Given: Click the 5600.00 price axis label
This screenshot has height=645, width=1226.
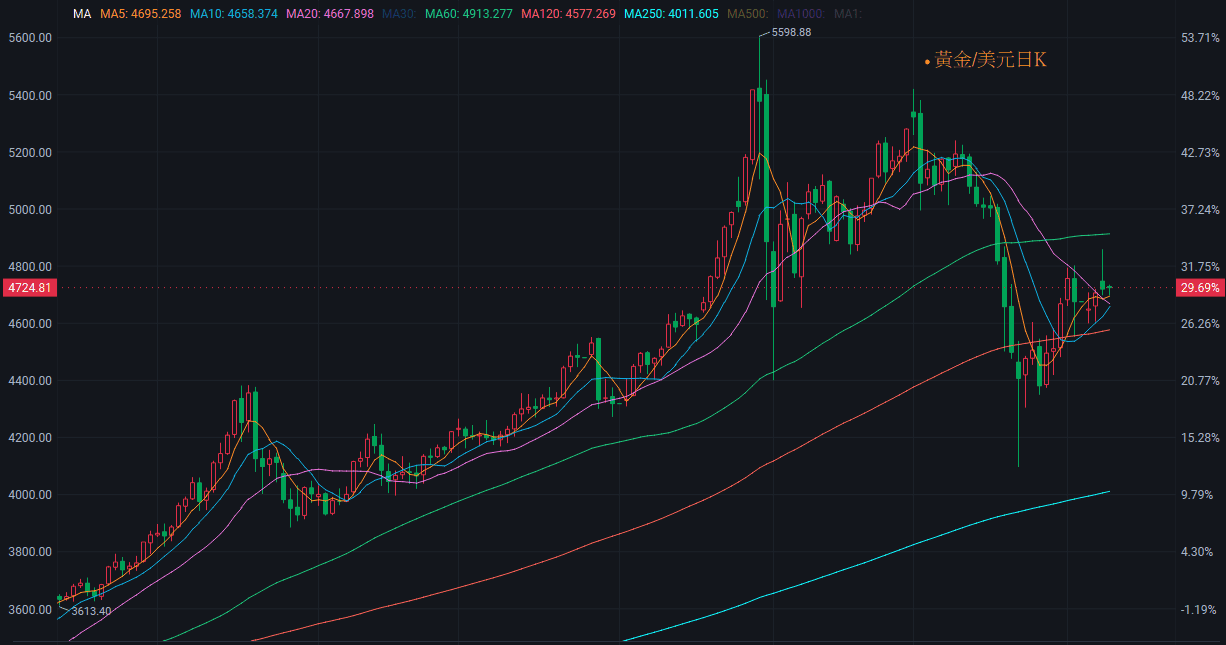Looking at the screenshot, I should pos(30,38).
